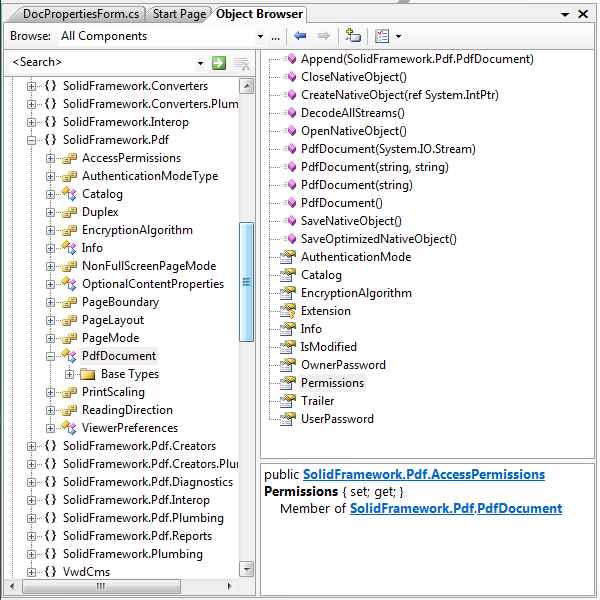Click the VwdCms namespace braces icon
Image resolution: width=600 pixels, height=600 pixels.
click(x=50, y=571)
